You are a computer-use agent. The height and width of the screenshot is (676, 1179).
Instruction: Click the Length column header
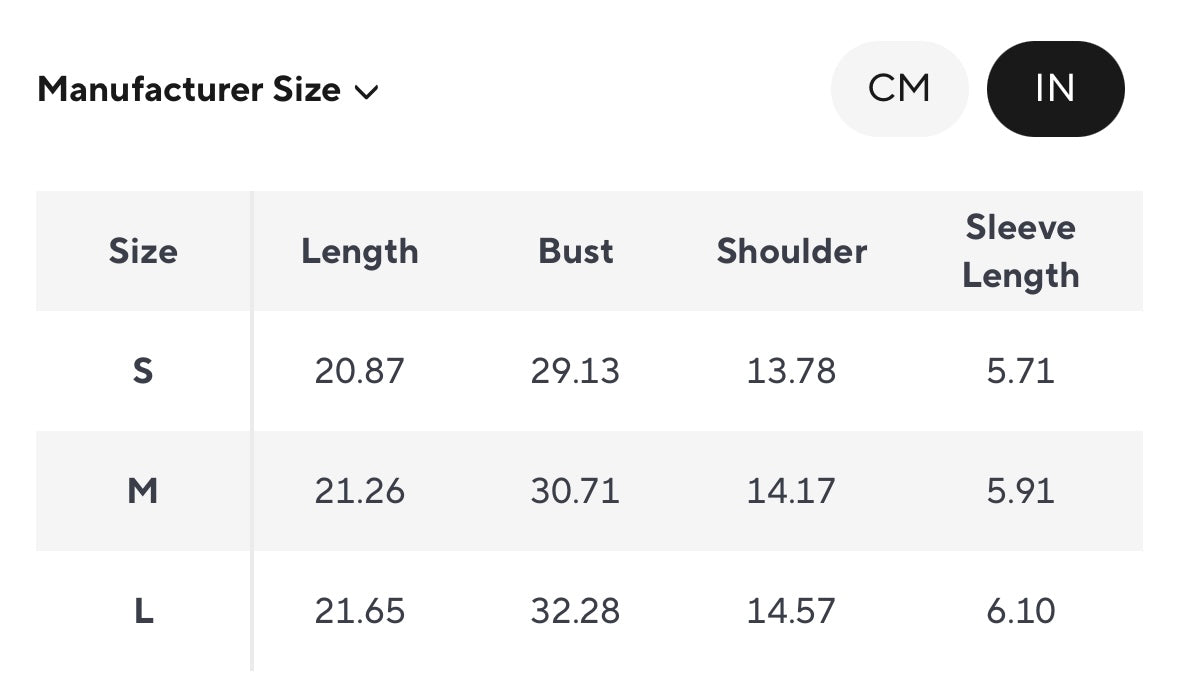(x=360, y=251)
